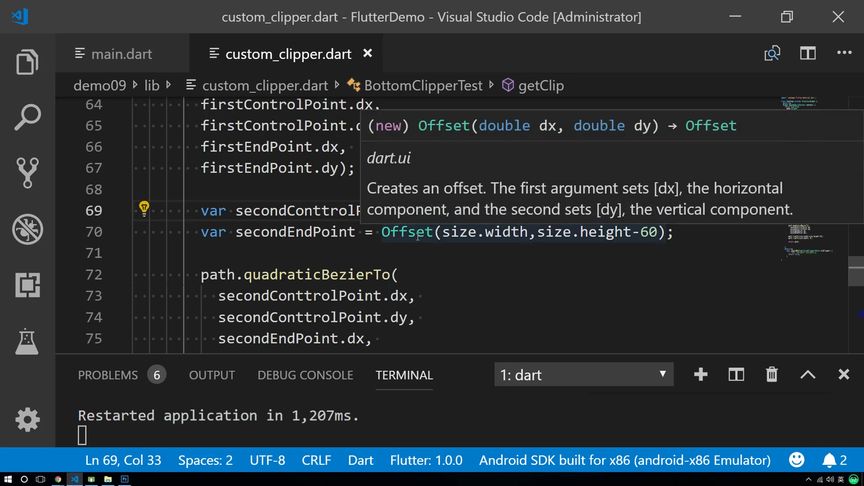Open the Extensions view icon
864x486 pixels.
(27, 285)
